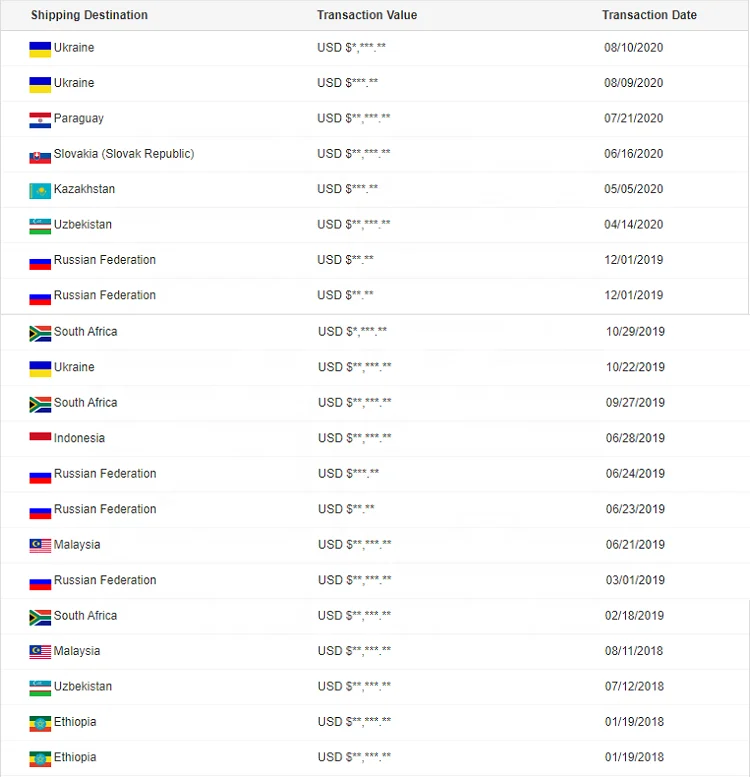The image size is (750, 777).
Task: Click Russian Federation flag in 03/01/2019 row
Action: coord(40,581)
